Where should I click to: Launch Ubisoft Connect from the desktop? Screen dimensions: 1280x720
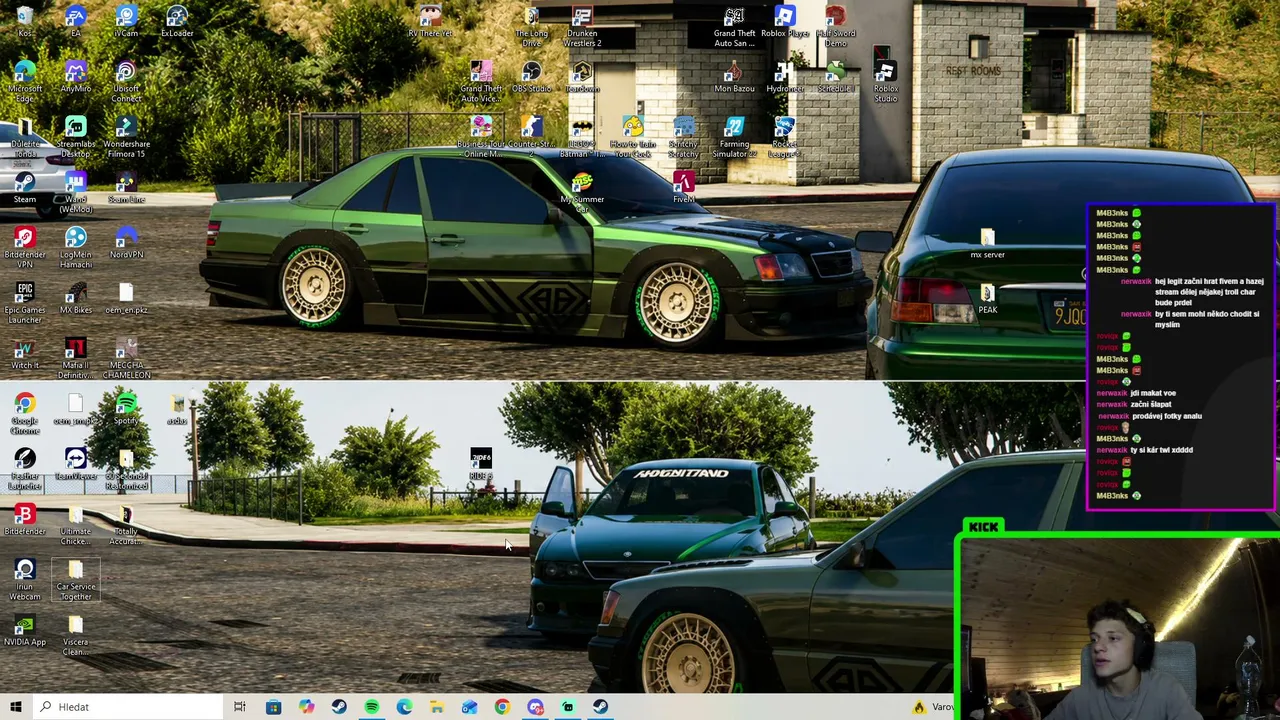(x=126, y=82)
